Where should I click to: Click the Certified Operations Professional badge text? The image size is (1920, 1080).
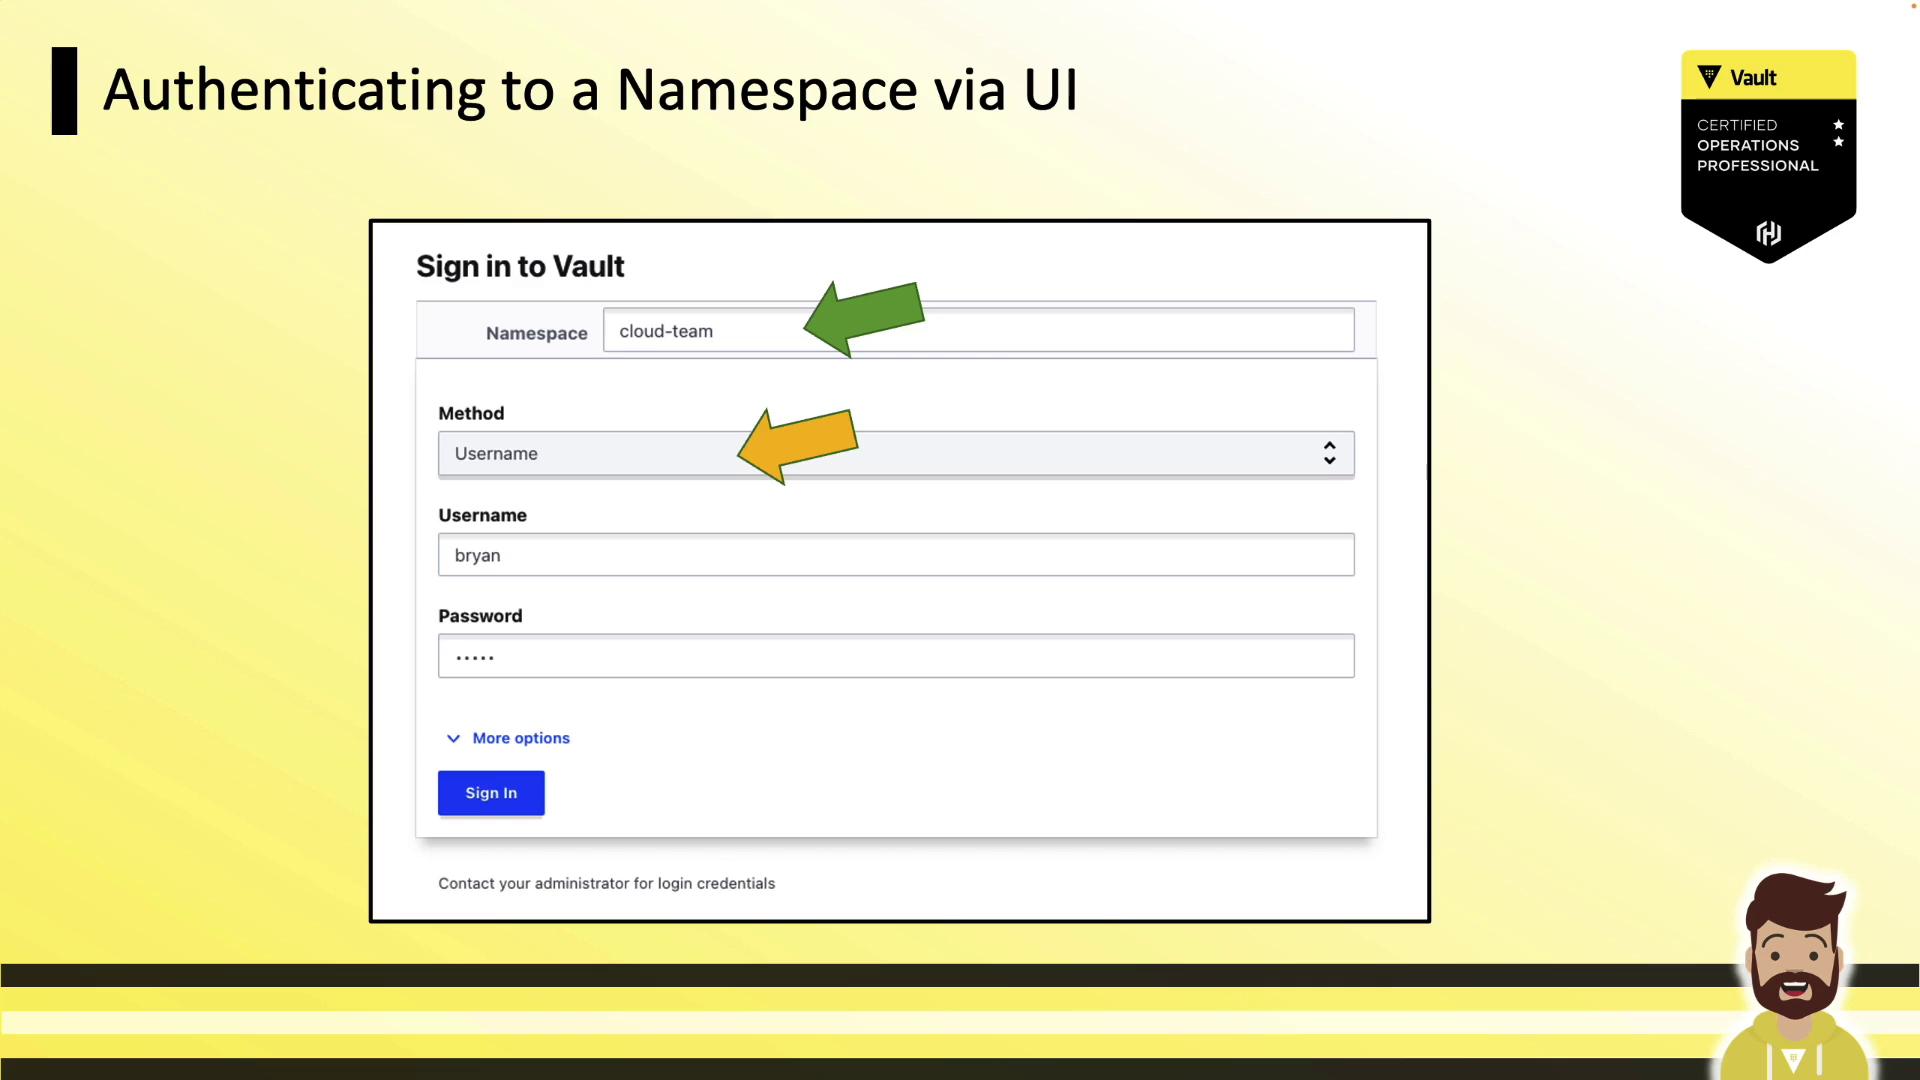1756,146
